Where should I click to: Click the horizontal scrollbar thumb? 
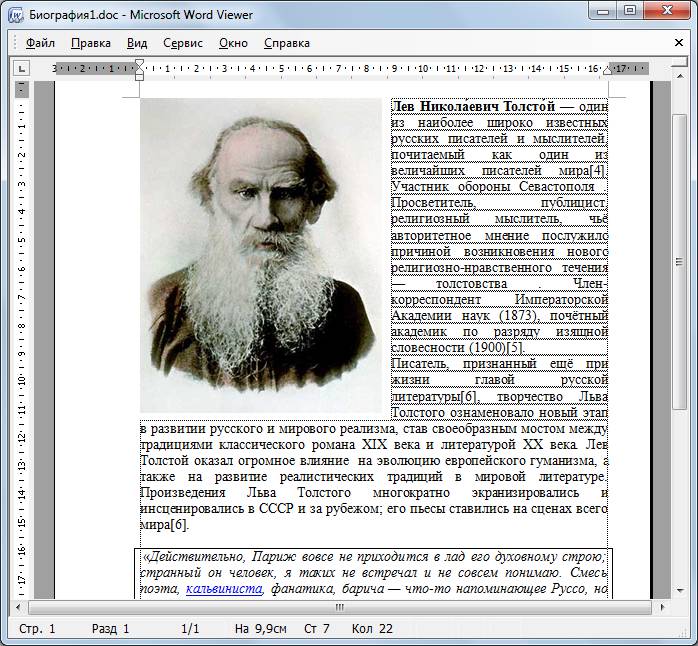tap(340, 607)
